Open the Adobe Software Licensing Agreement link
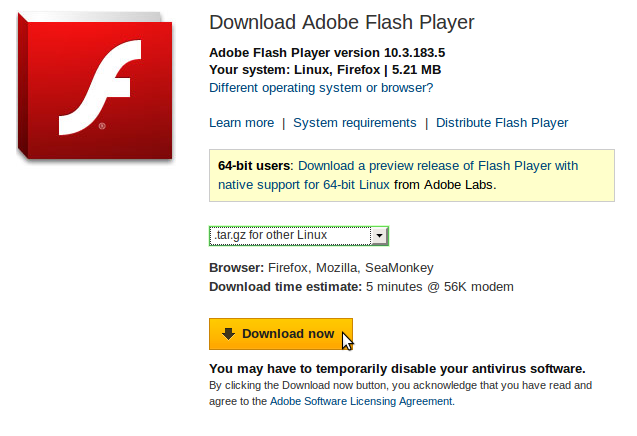The width and height of the screenshot is (637, 436). click(x=361, y=401)
